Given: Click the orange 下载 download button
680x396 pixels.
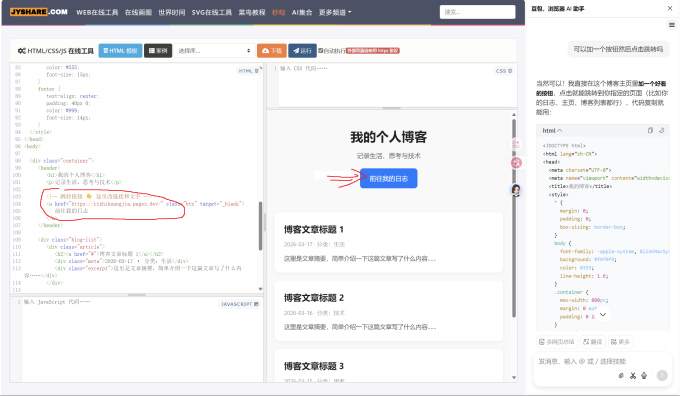Looking at the screenshot, I should [x=271, y=51].
